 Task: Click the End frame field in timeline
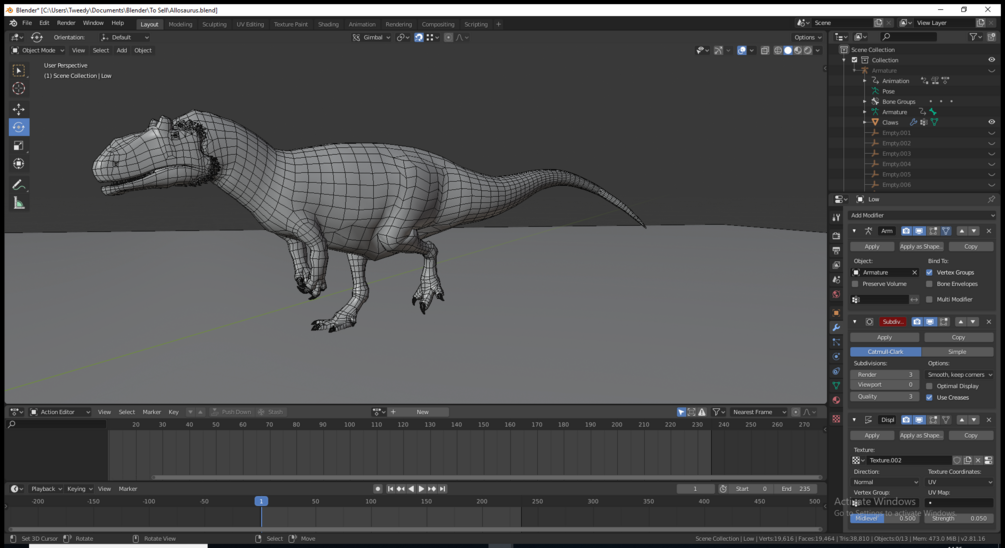pyautogui.click(x=796, y=489)
